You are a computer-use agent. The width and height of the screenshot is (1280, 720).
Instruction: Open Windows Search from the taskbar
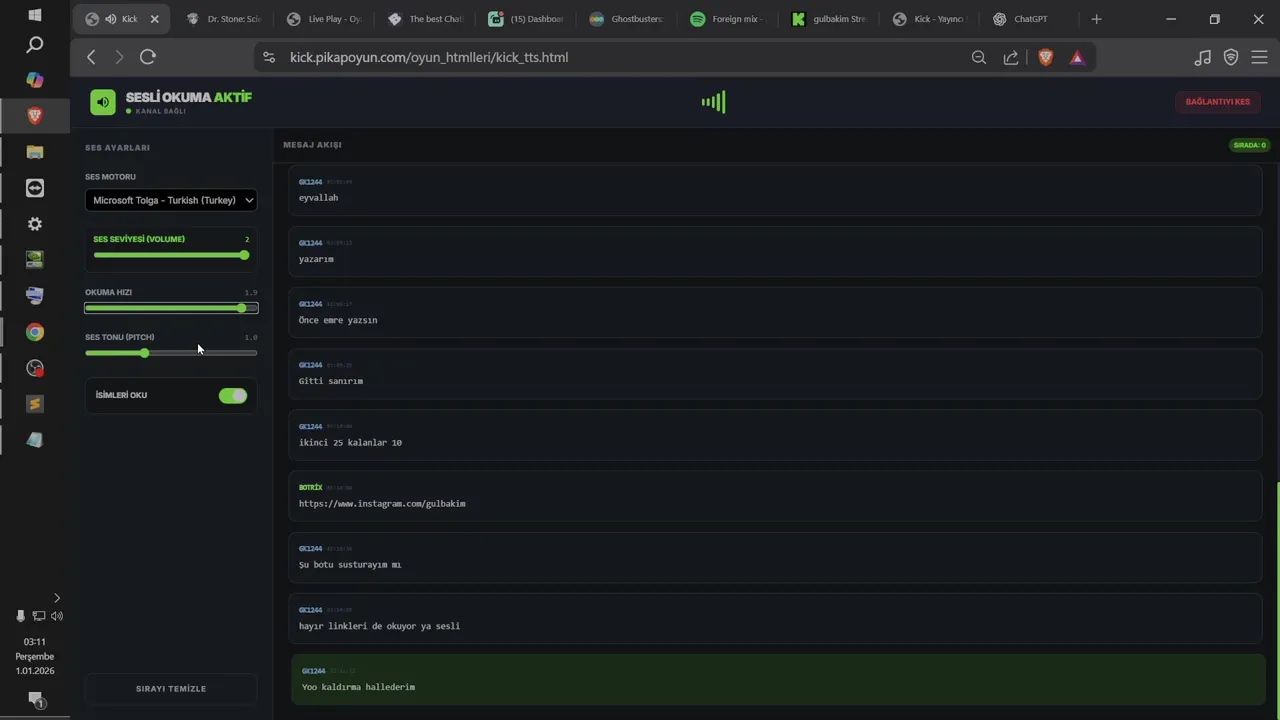pos(35,44)
